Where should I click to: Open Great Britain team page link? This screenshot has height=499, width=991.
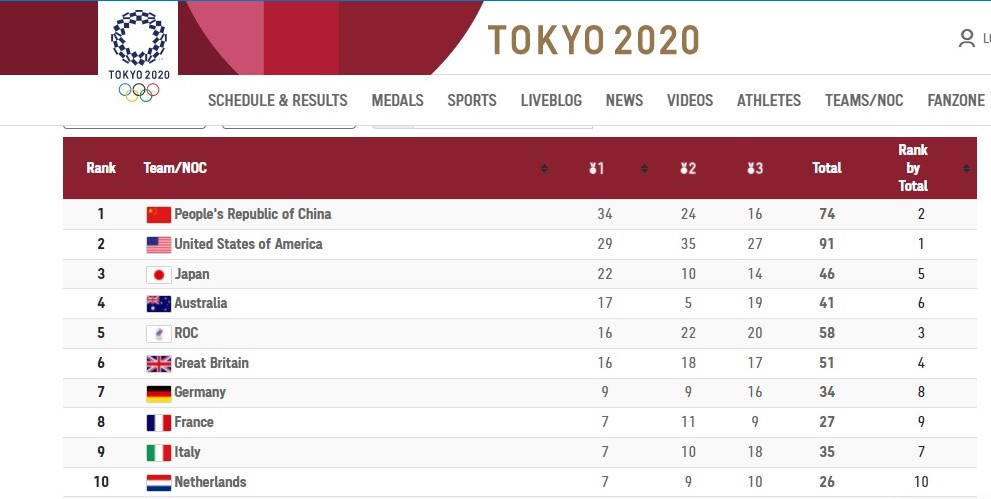pos(212,363)
